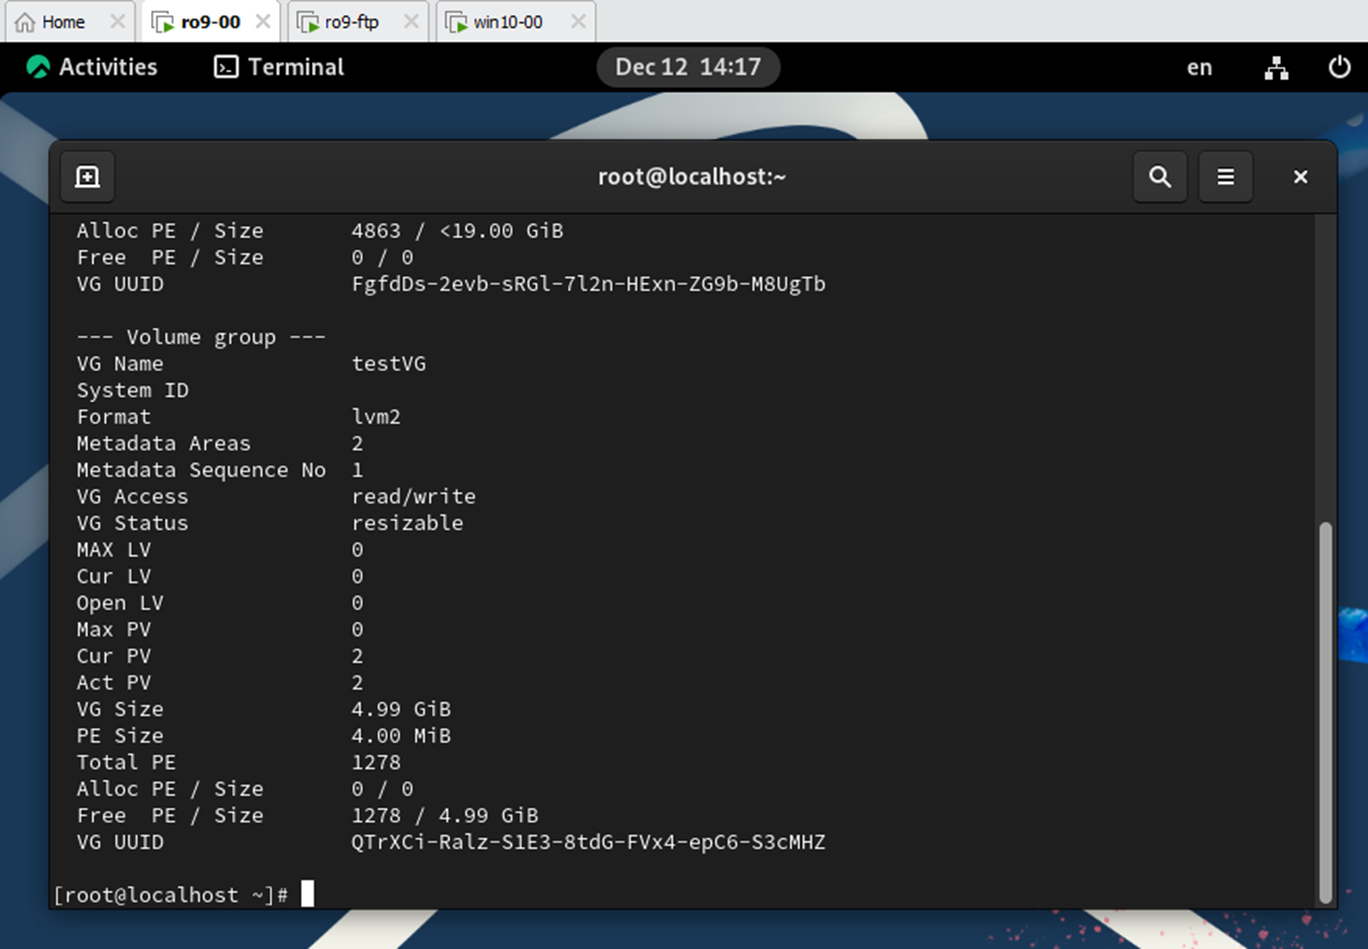This screenshot has height=949, width=1368.
Task: Open Terminal app menu in top bar
Action: 279,67
